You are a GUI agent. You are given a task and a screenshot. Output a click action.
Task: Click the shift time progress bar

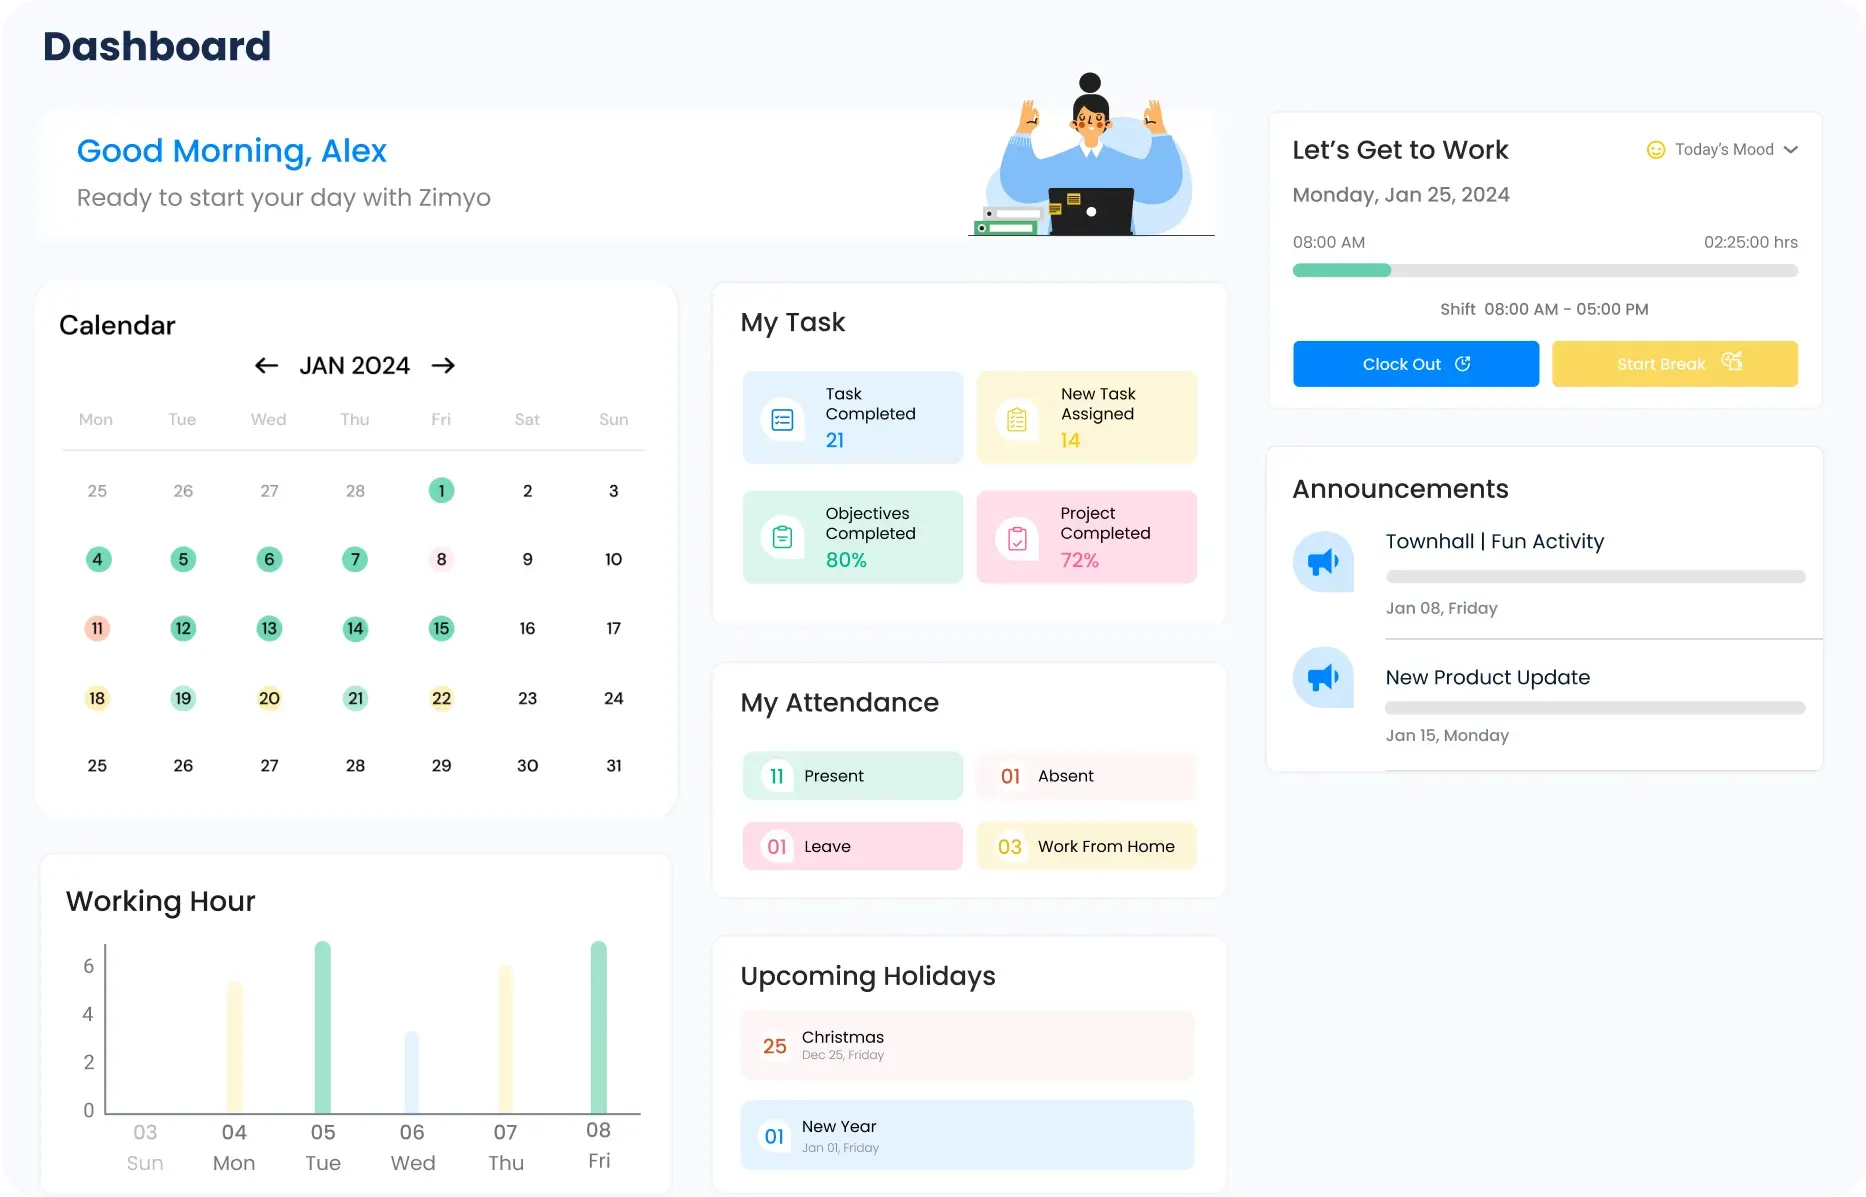1545,270
